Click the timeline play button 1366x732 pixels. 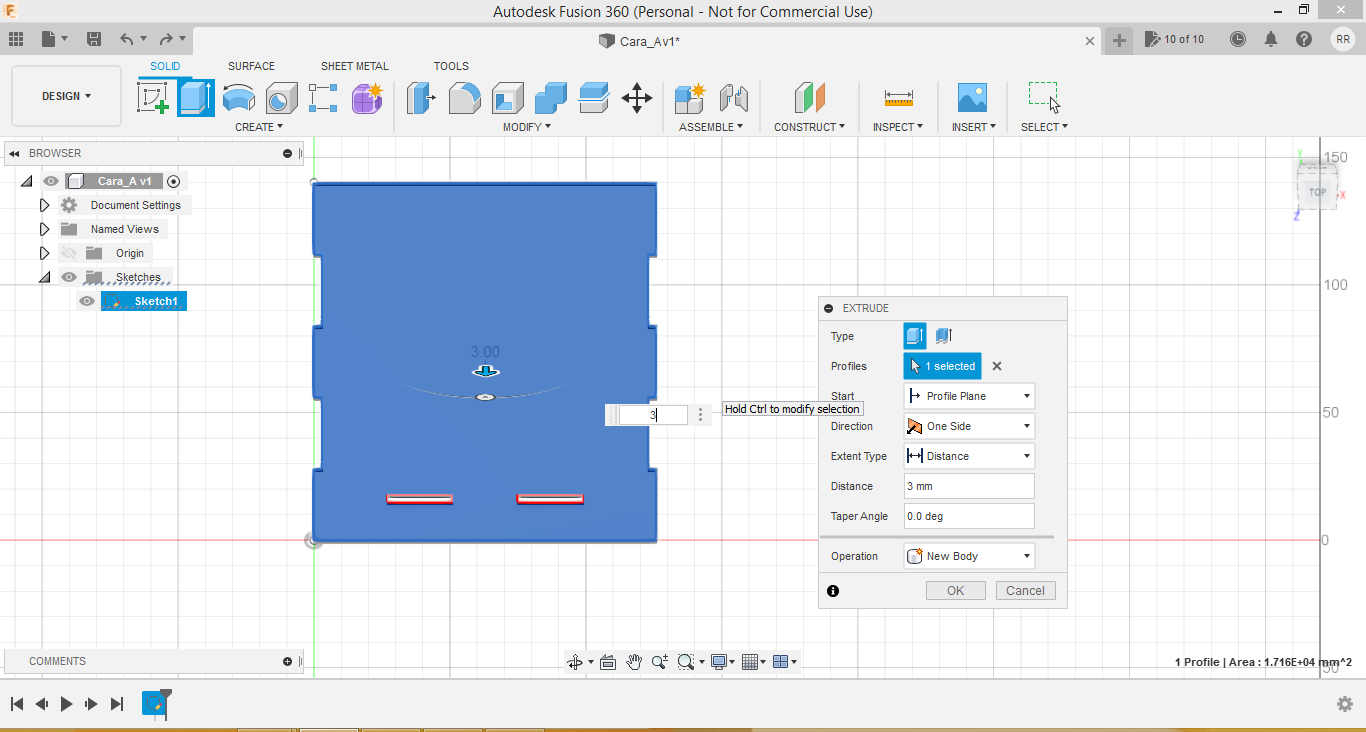click(66, 704)
